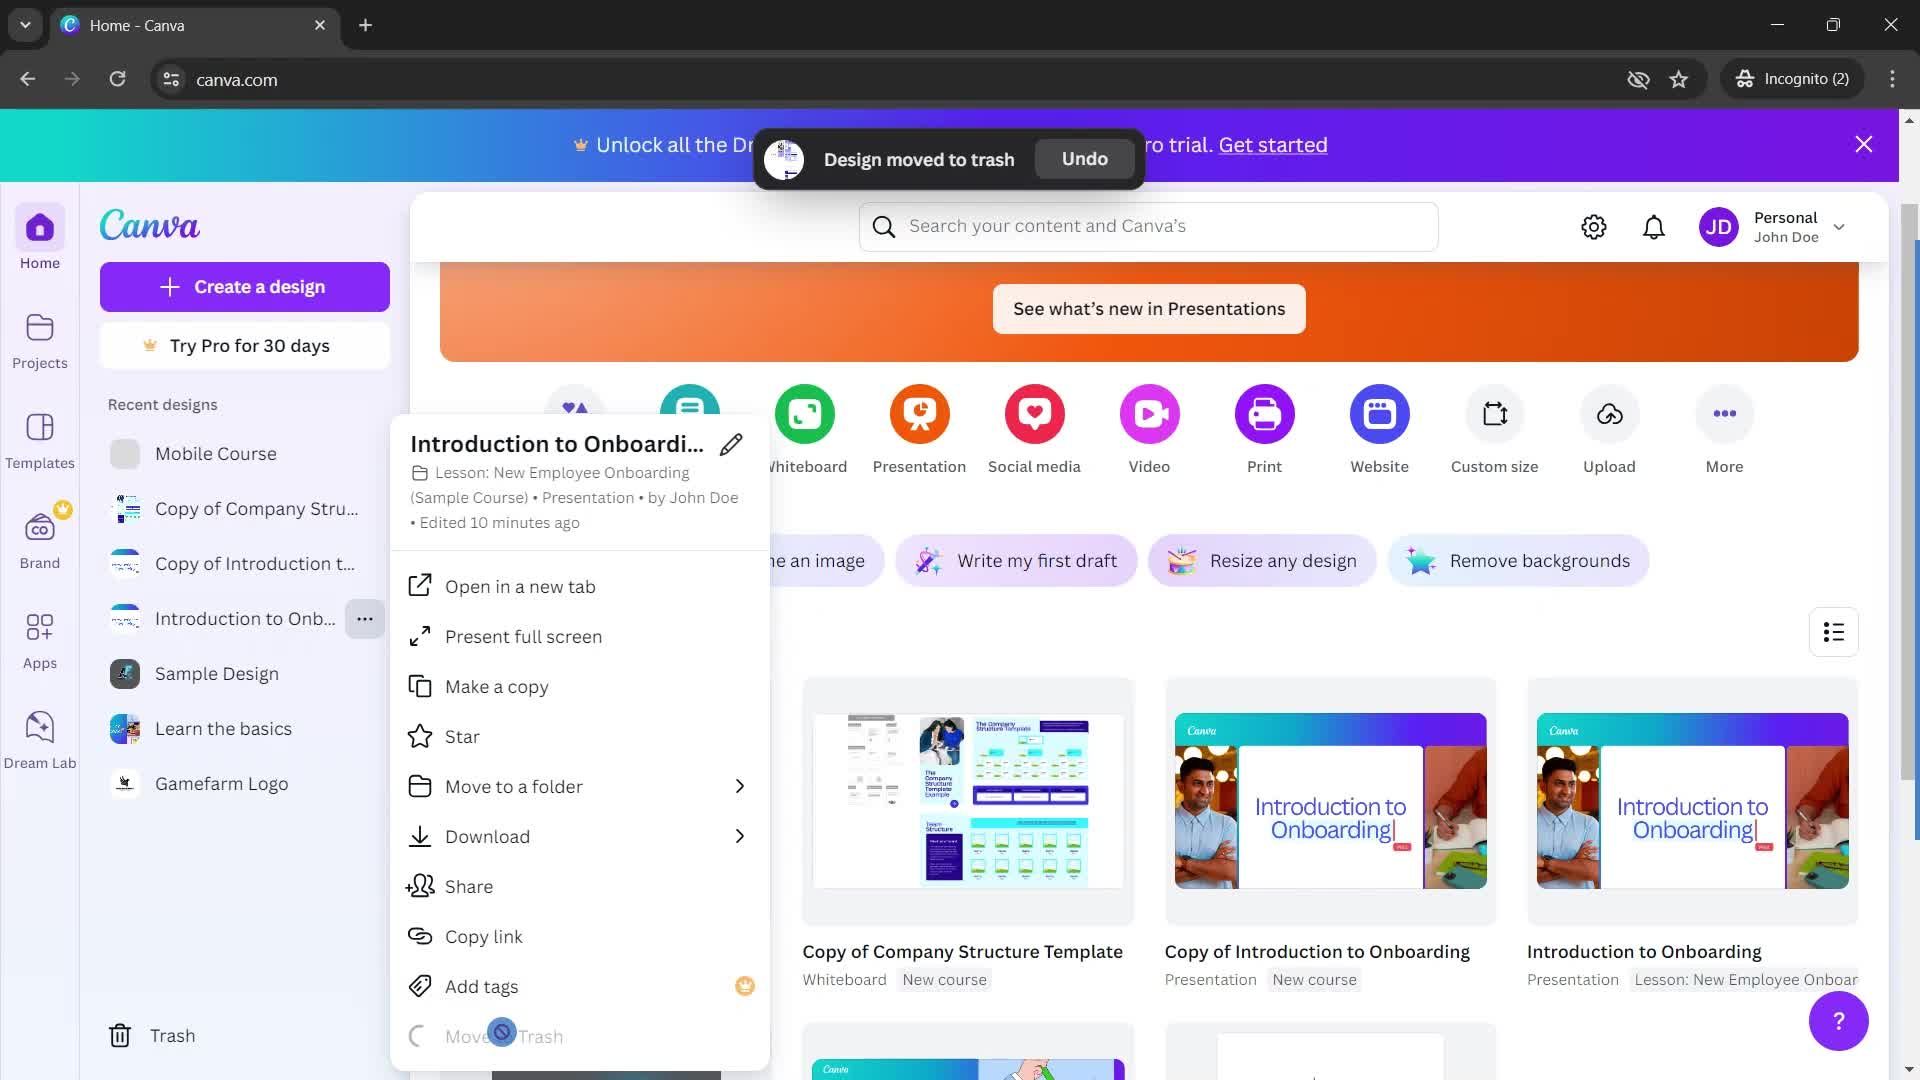Viewport: 1920px width, 1080px height.
Task: Click the search input field
Action: point(1160,225)
